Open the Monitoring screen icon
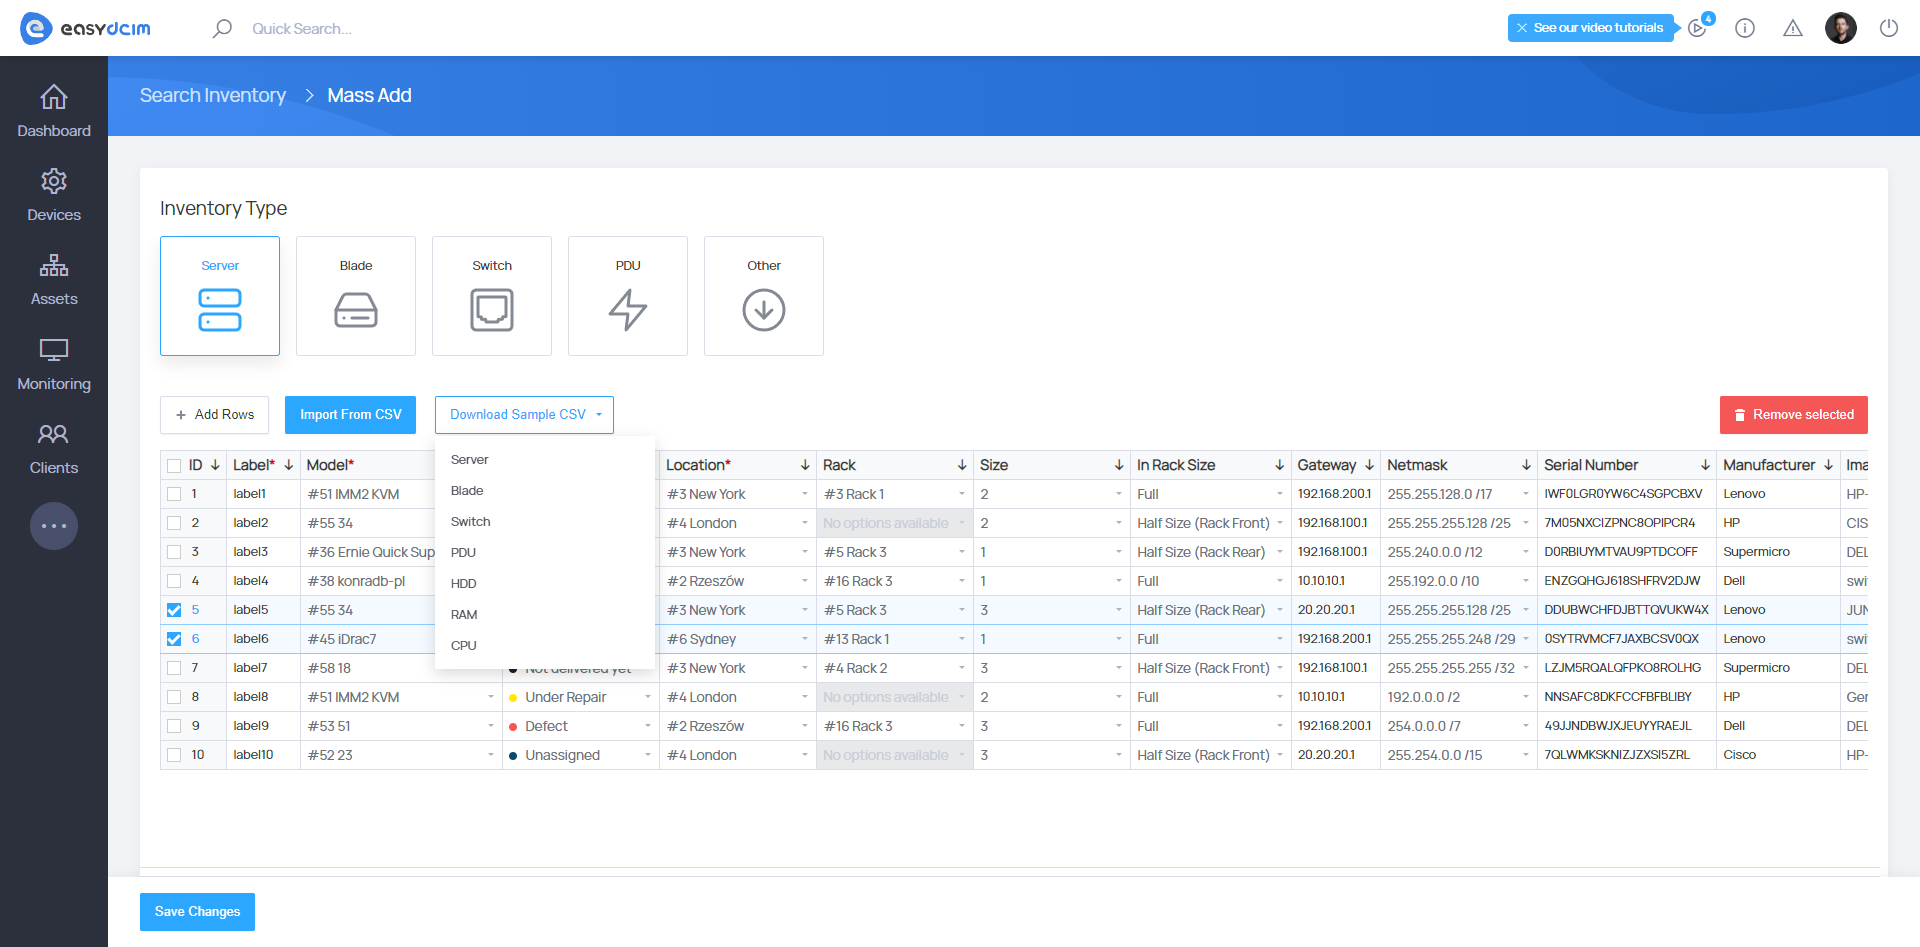Screen dimensions: 1920x947 coord(54,350)
